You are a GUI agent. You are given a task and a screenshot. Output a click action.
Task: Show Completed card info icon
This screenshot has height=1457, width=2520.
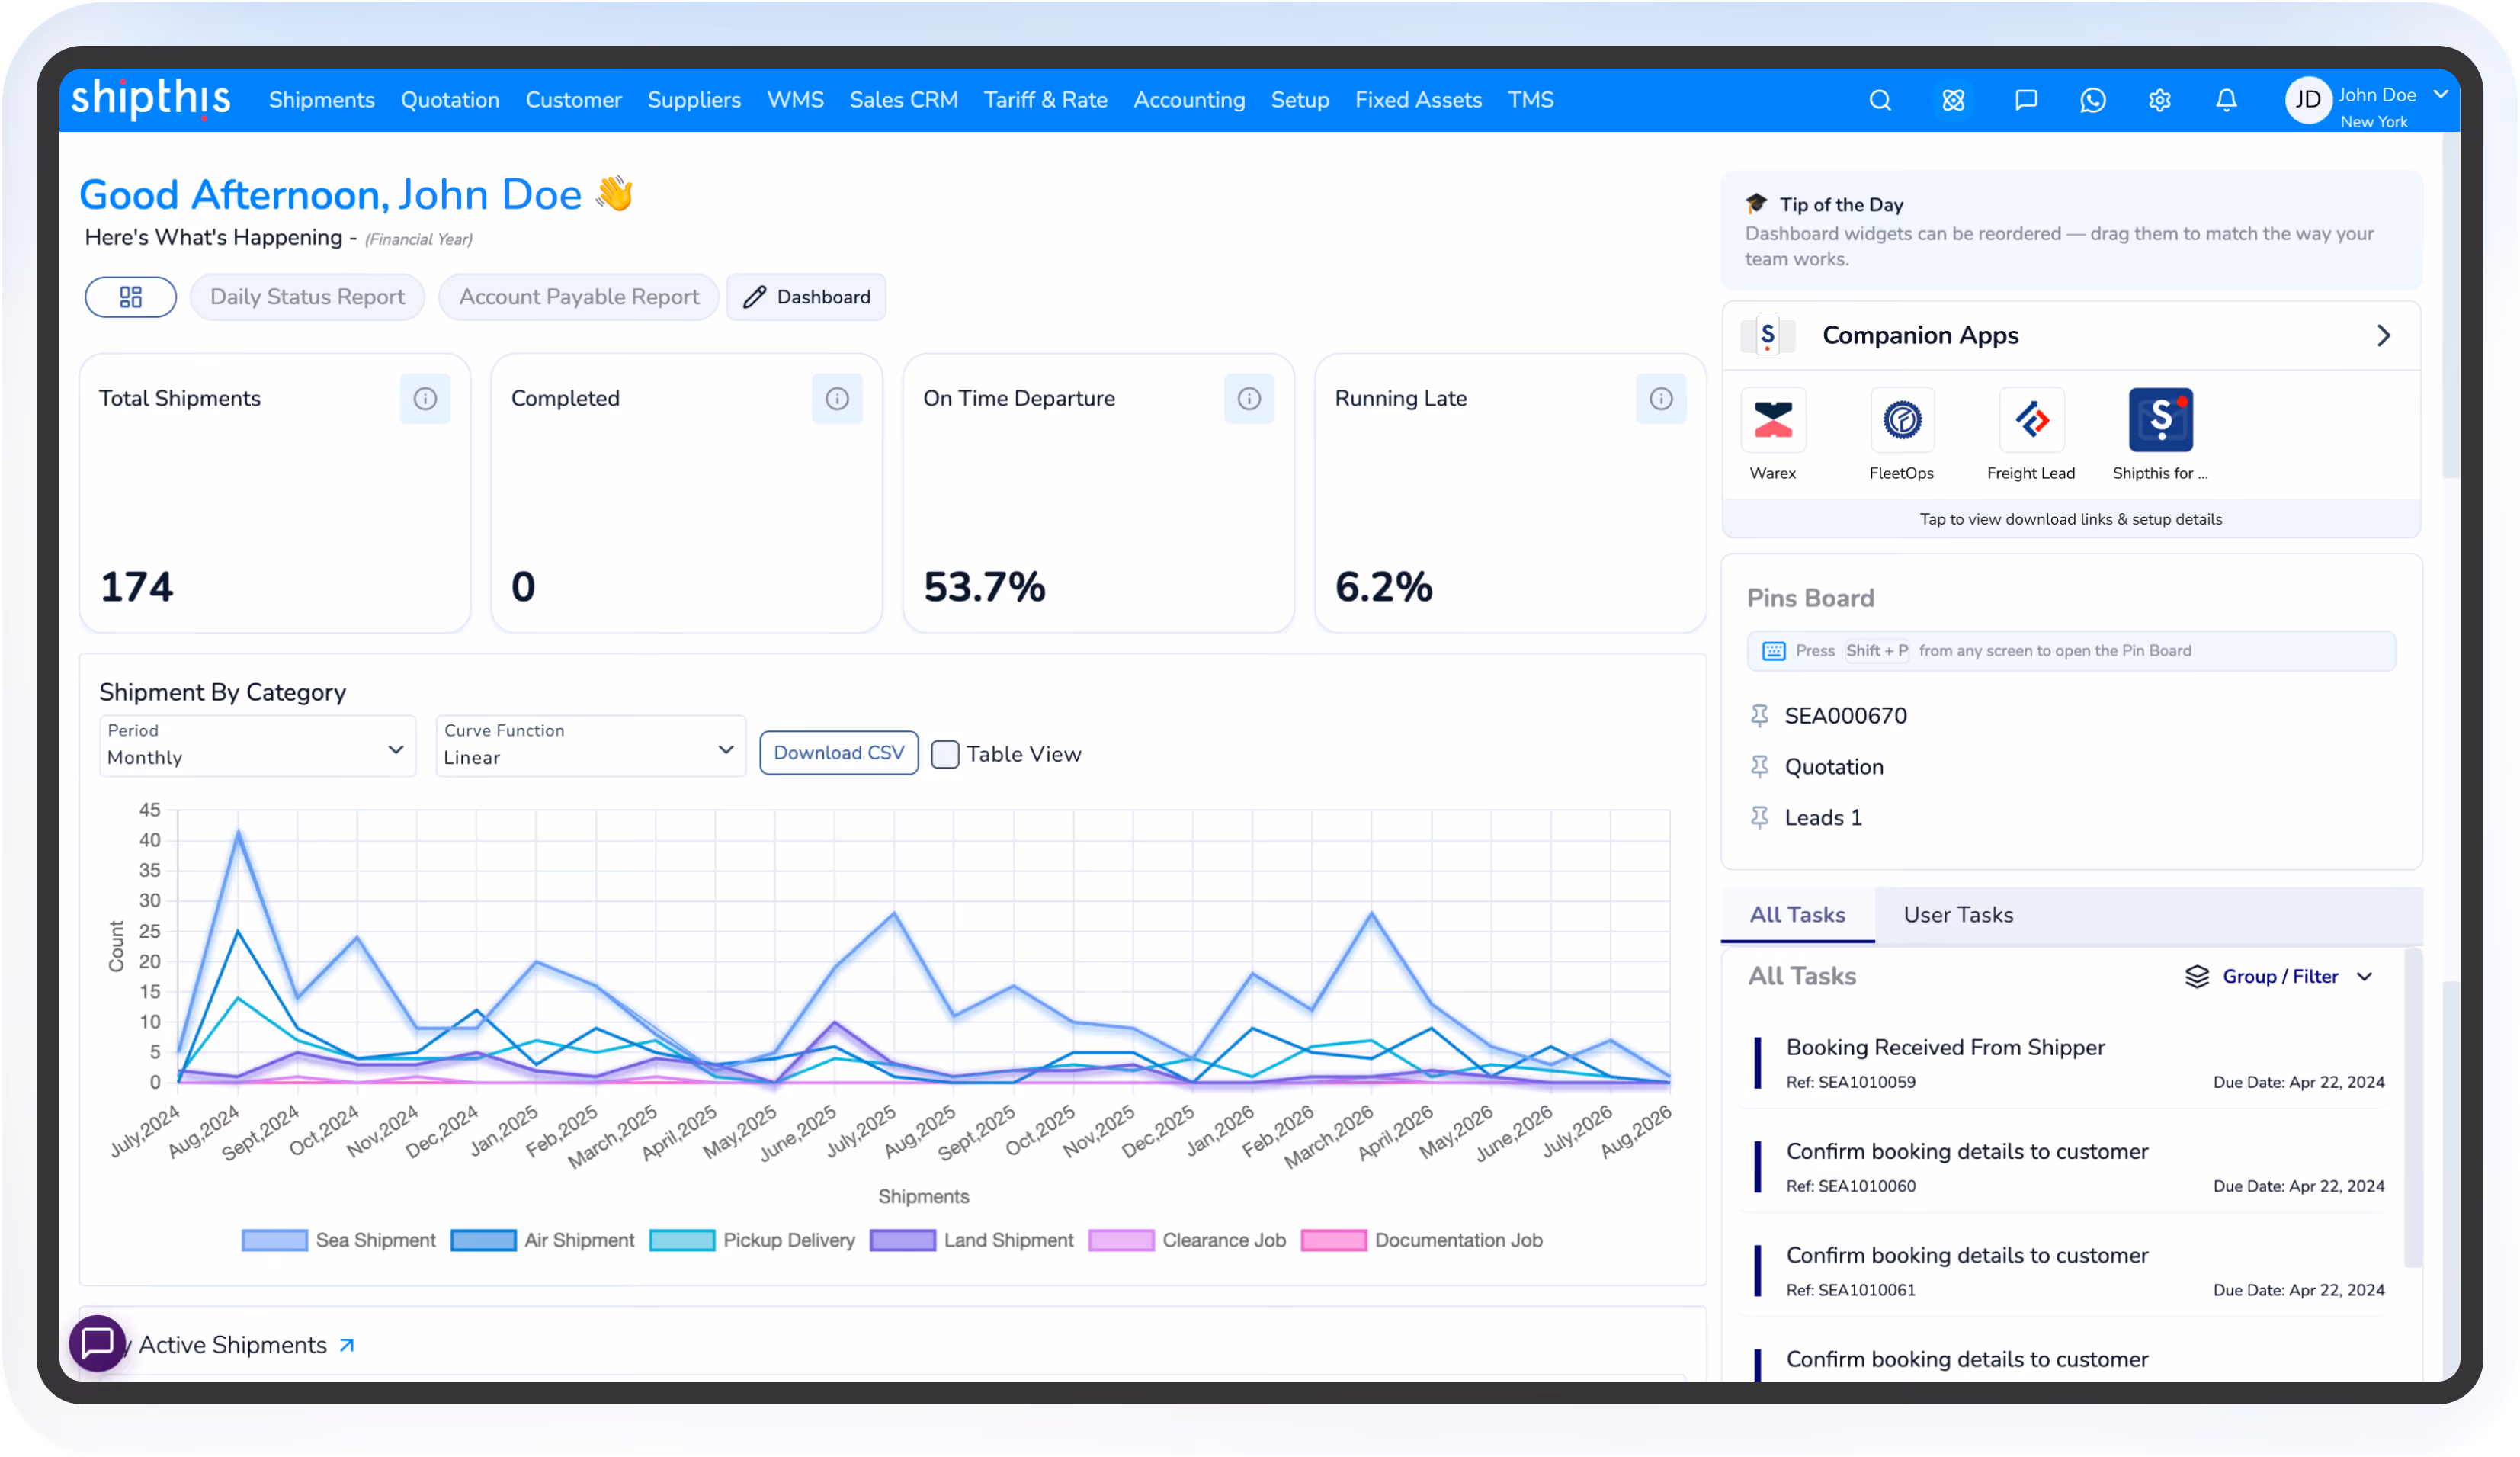(837, 399)
